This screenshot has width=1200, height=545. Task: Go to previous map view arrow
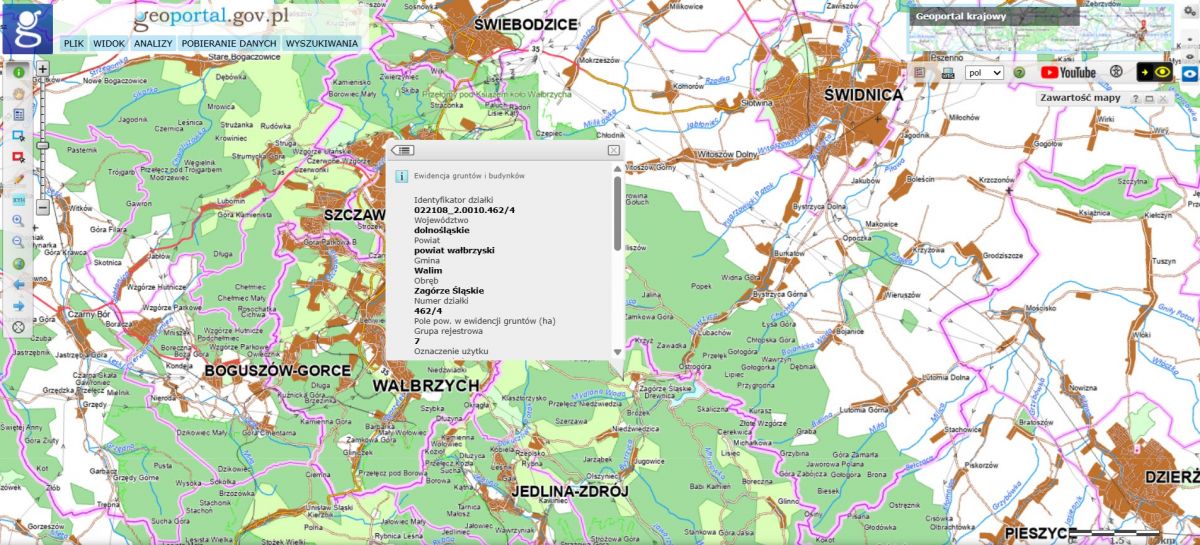click(18, 284)
